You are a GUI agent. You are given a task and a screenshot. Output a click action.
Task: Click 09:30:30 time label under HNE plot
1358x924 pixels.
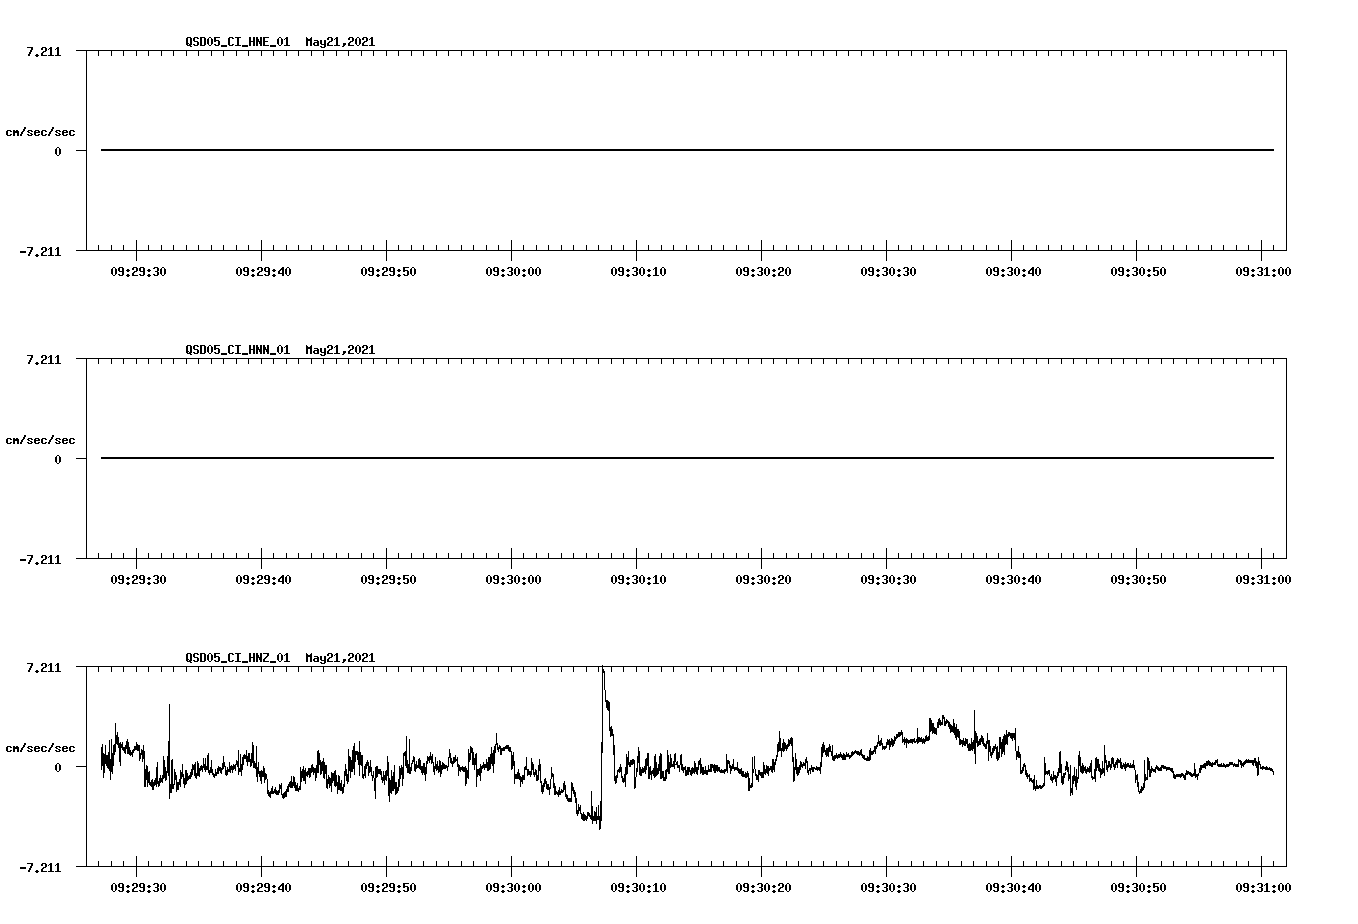888,271
